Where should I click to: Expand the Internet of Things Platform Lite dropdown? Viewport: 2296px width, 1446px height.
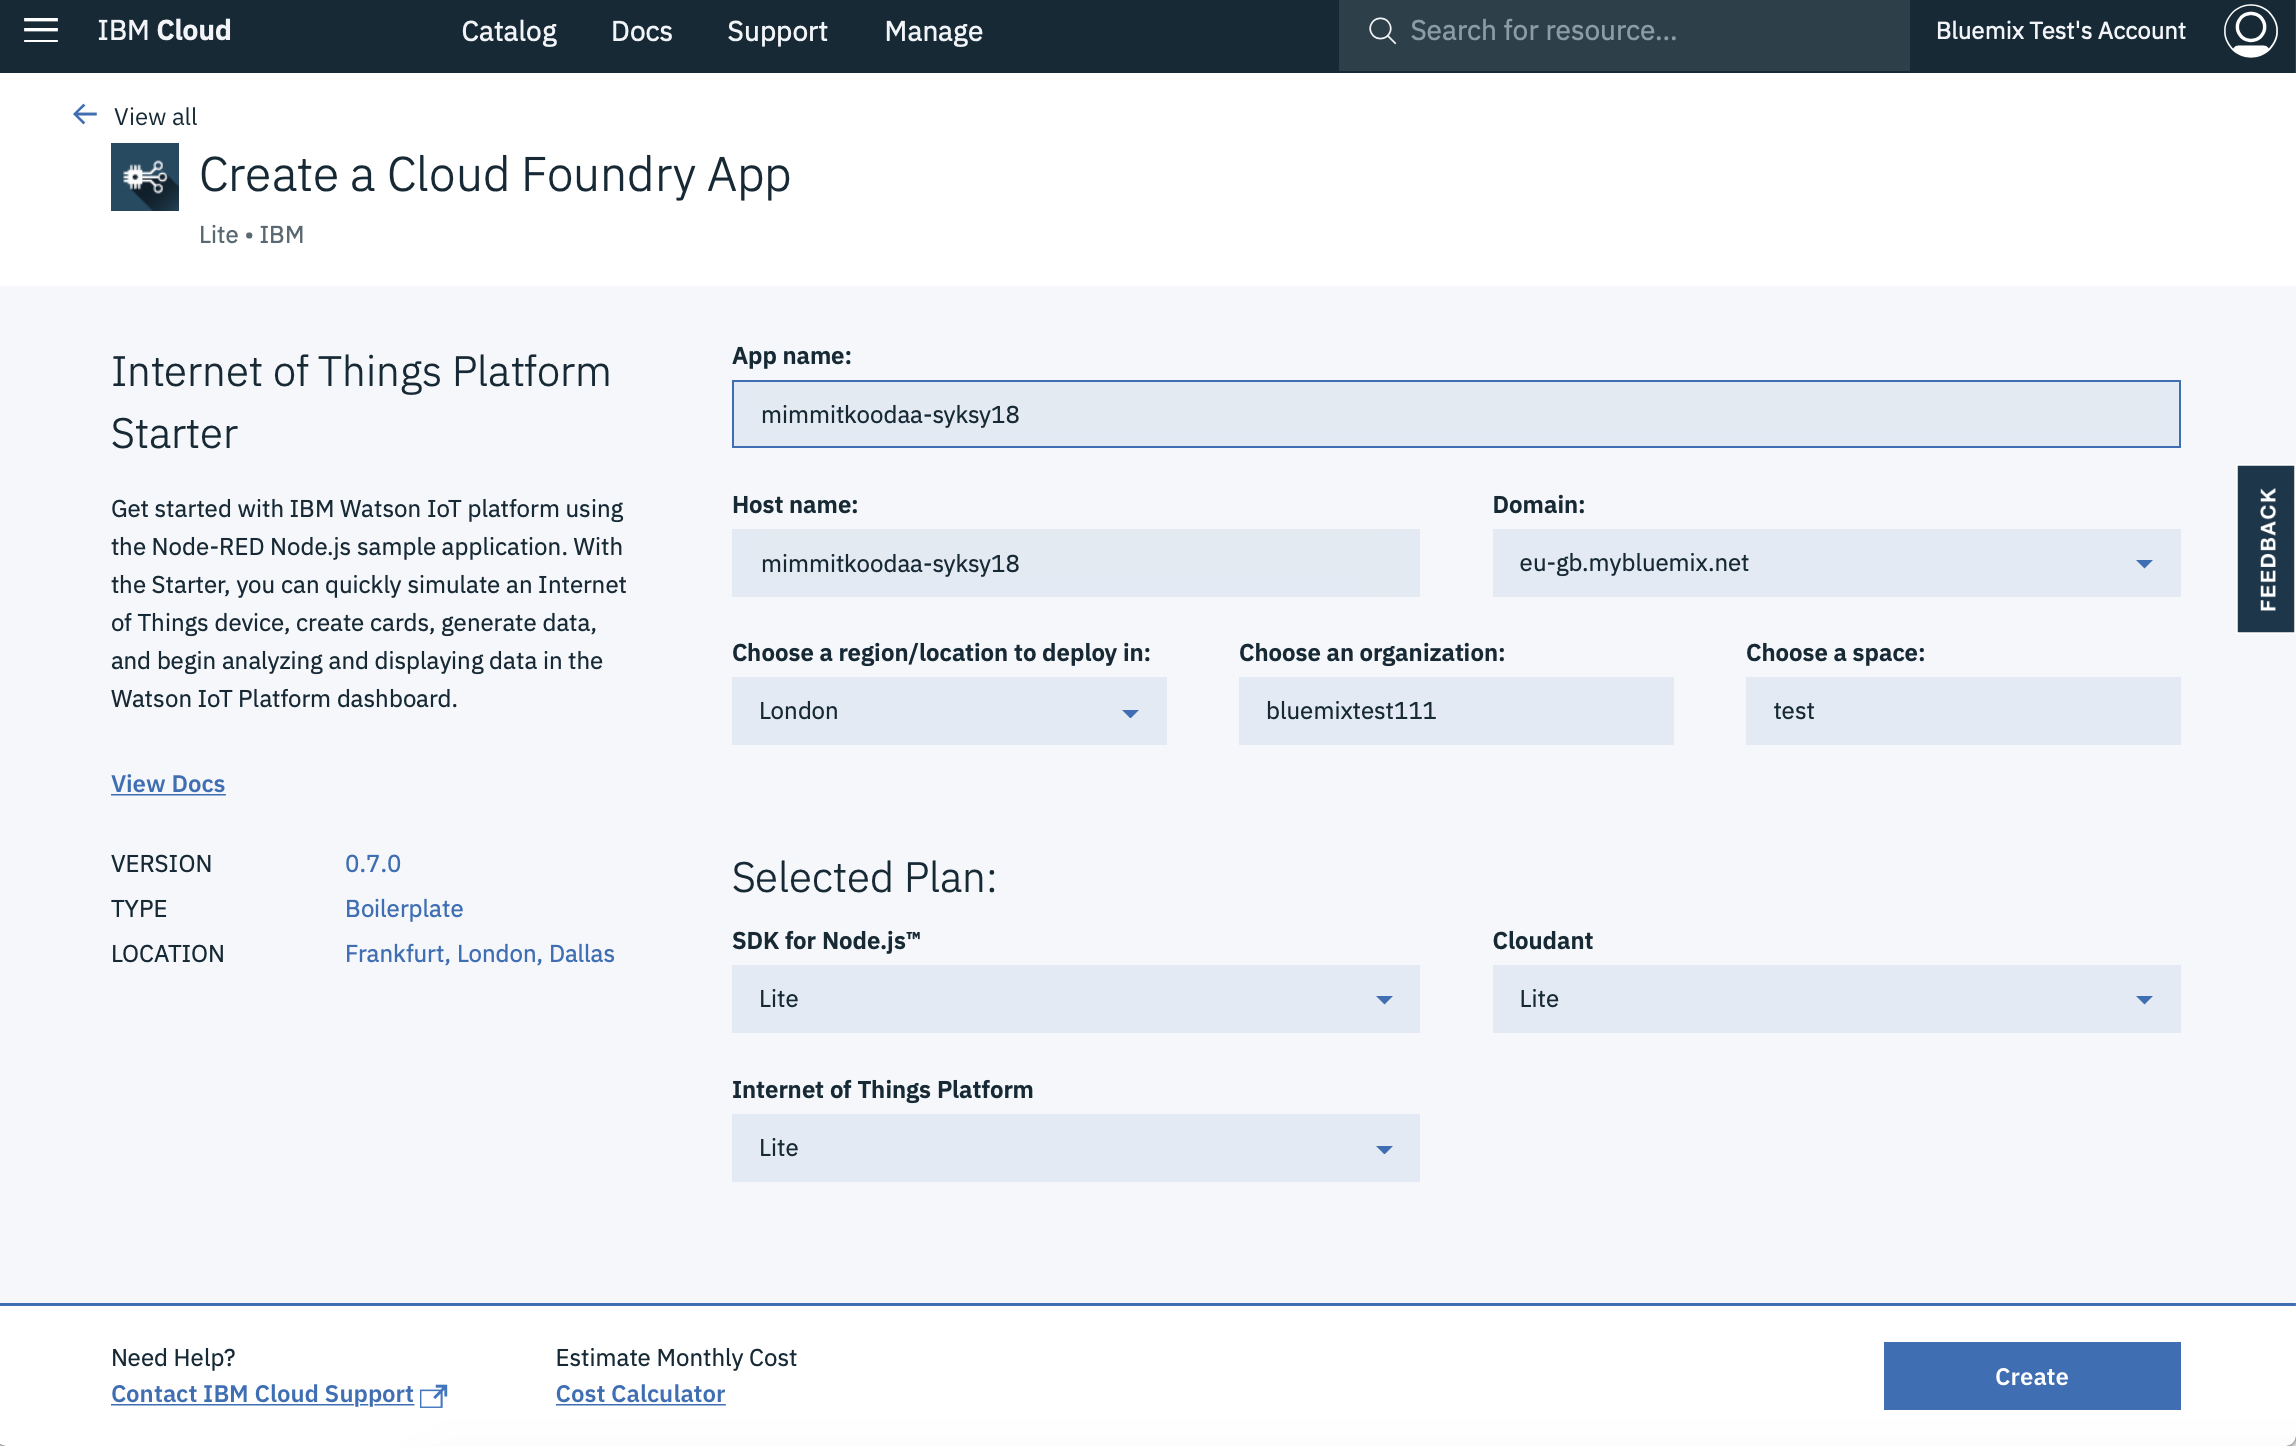[1385, 1146]
